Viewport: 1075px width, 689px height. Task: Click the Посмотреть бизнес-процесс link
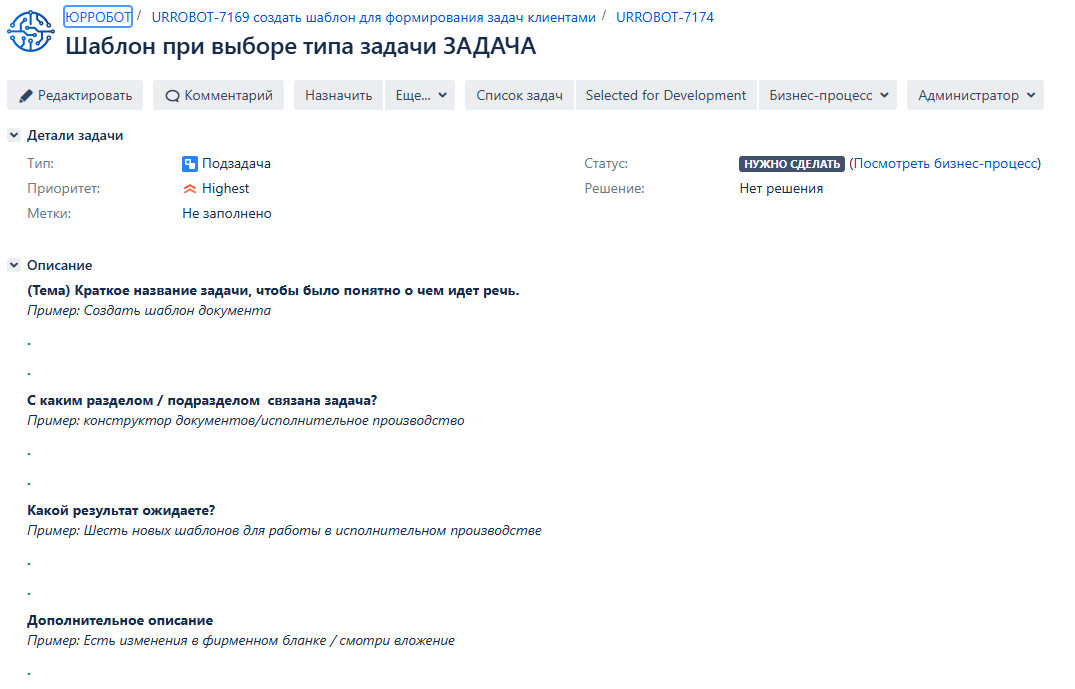click(945, 164)
